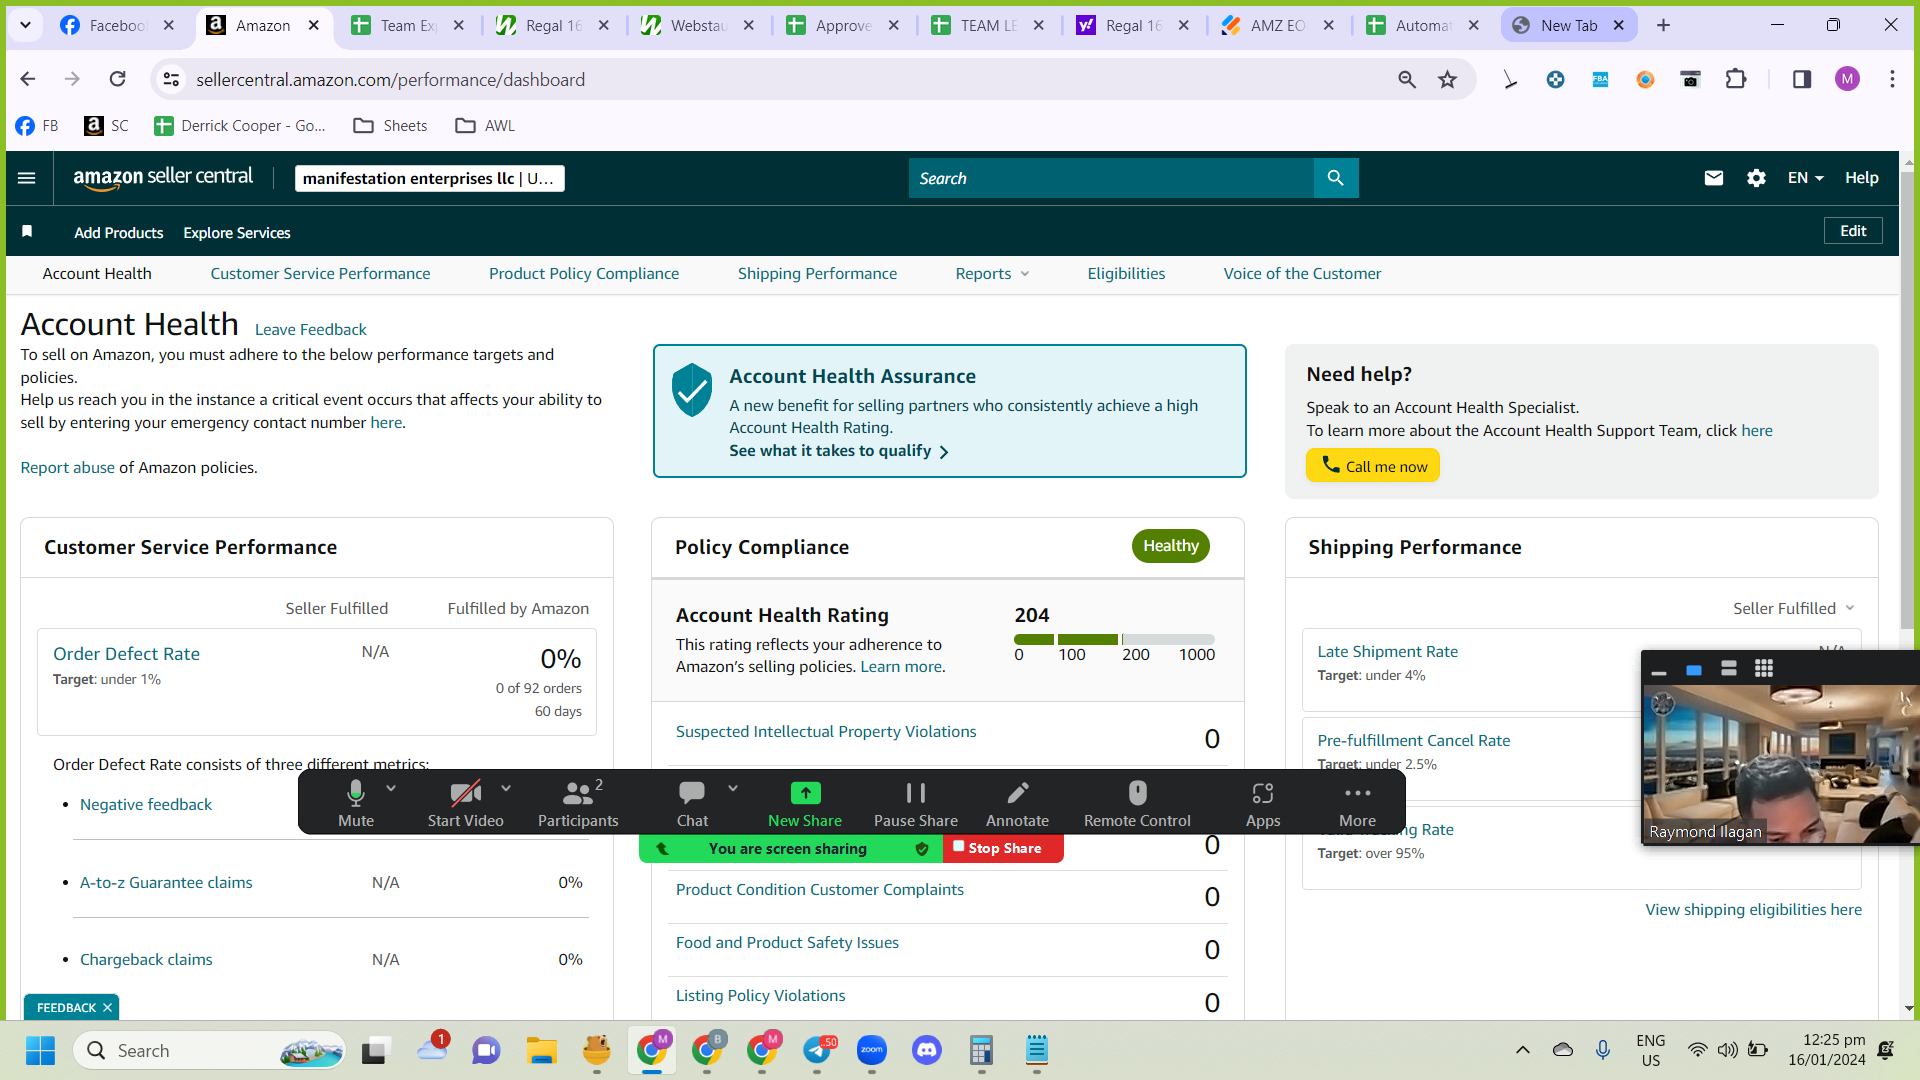Focus the Seller Central search field
The image size is (1920, 1080).
point(1111,178)
